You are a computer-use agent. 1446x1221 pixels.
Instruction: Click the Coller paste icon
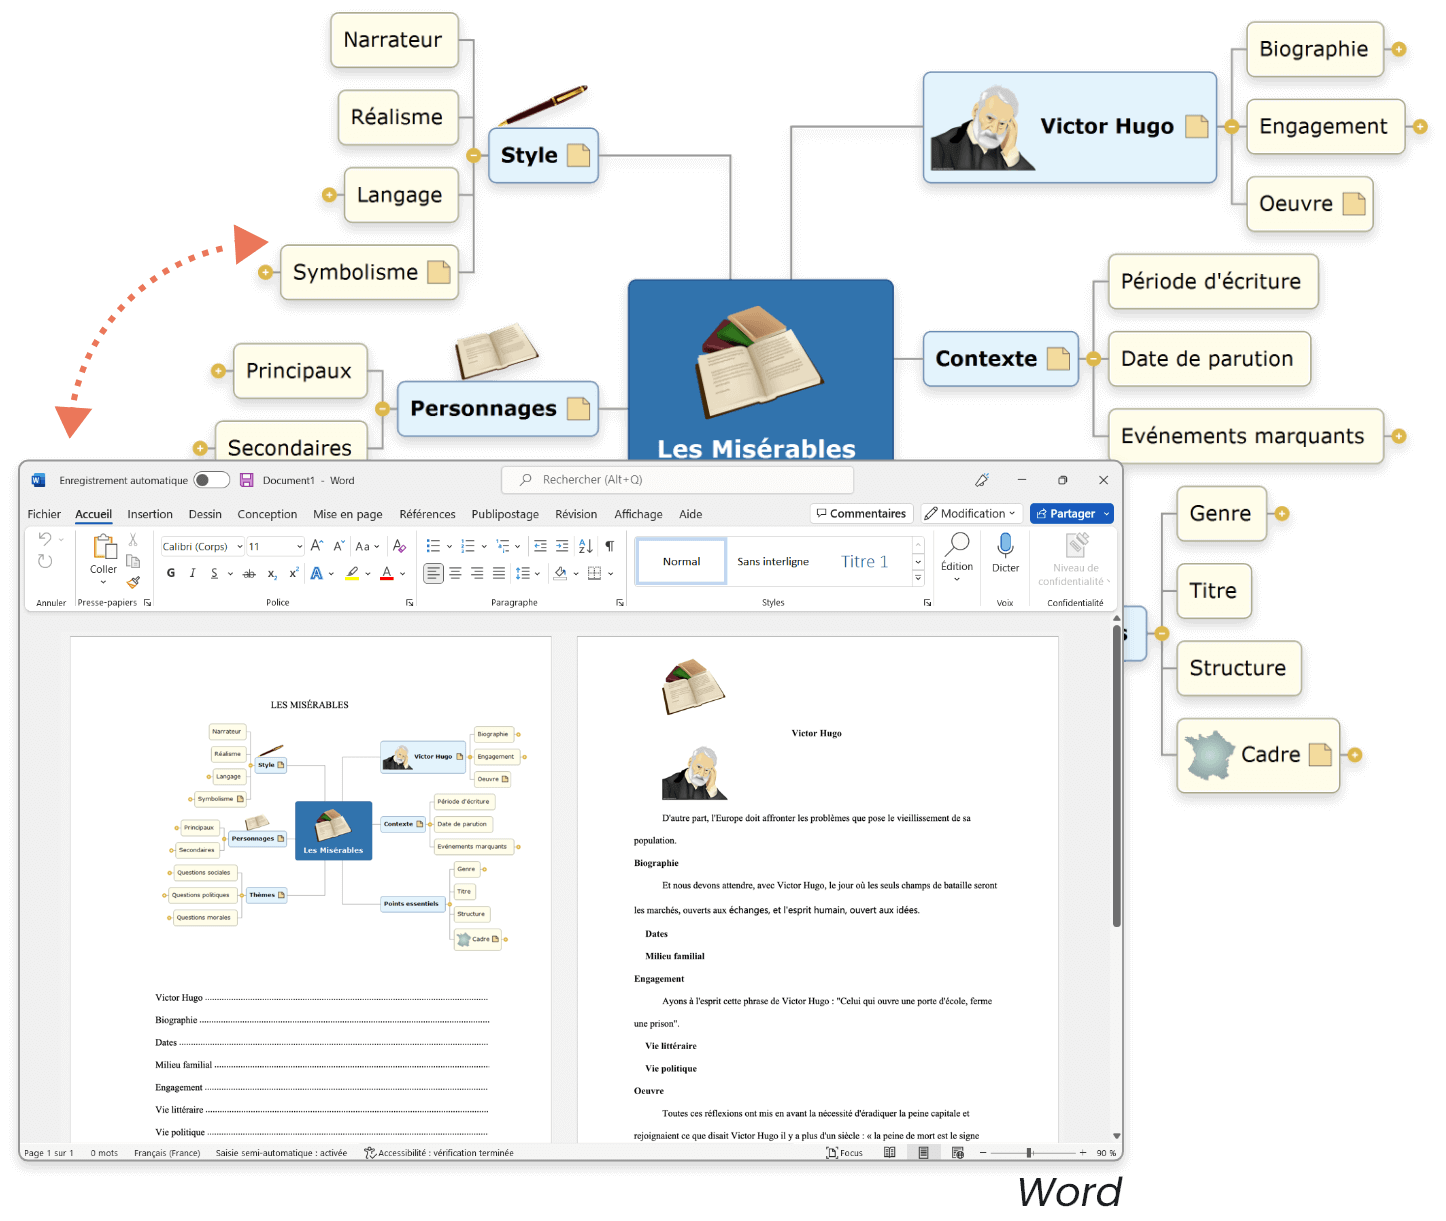coord(104,547)
